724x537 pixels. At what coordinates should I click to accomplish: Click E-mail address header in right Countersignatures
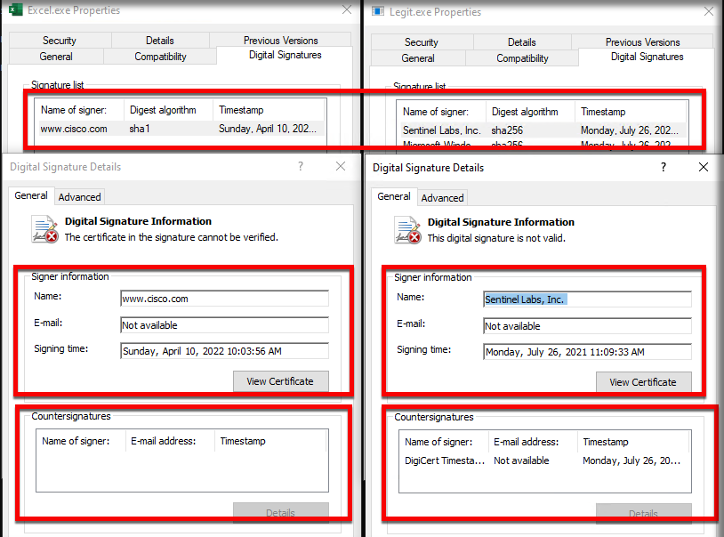pos(532,442)
